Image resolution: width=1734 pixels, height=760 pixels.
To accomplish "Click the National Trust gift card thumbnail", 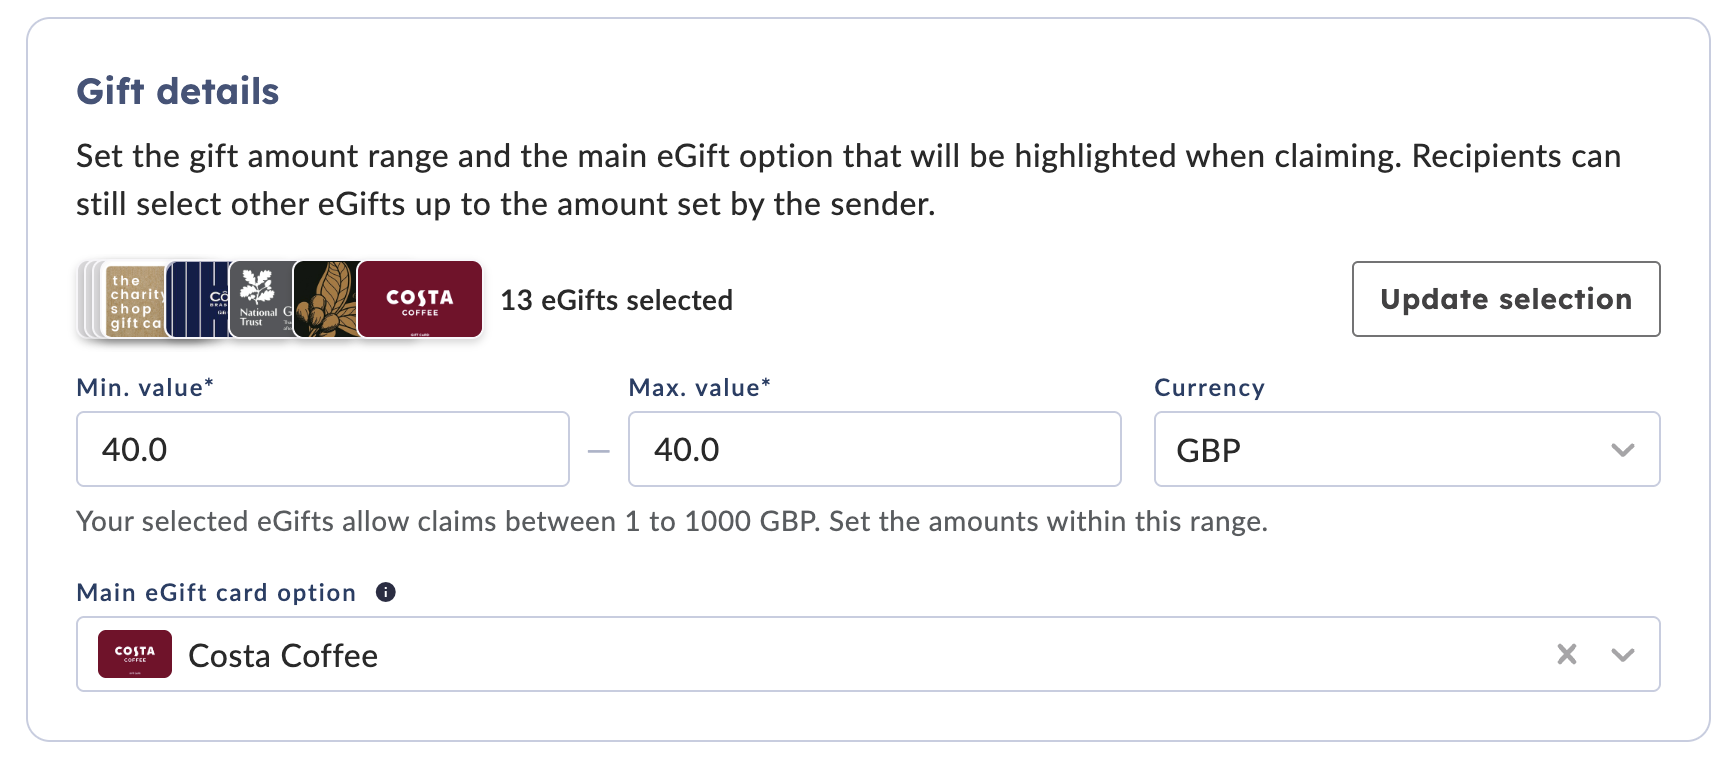I will tap(260, 299).
